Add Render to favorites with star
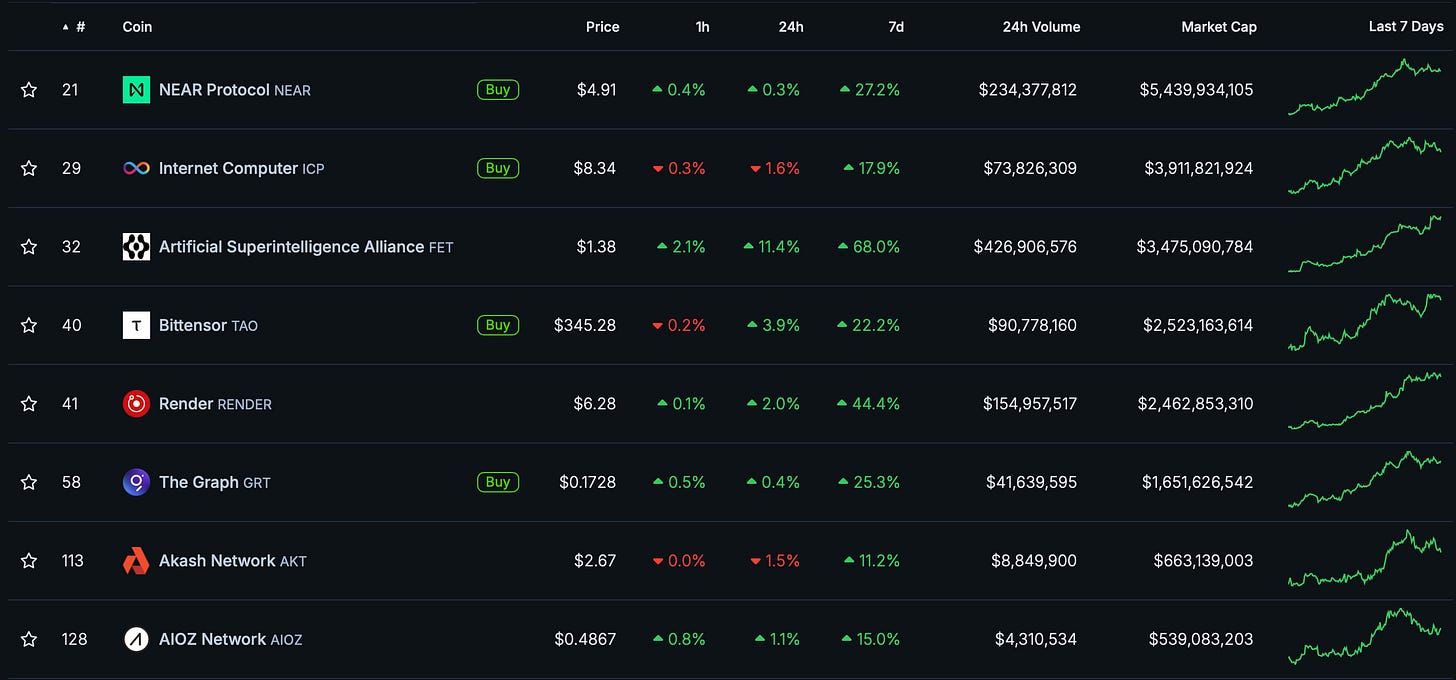 coord(29,404)
